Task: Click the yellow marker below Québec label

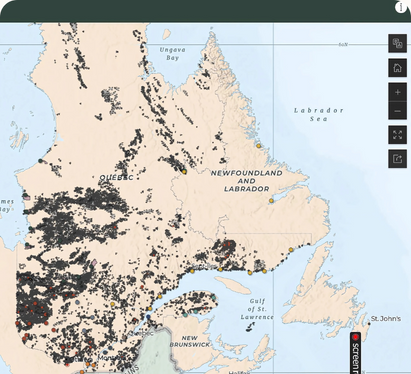Action: coord(184,171)
